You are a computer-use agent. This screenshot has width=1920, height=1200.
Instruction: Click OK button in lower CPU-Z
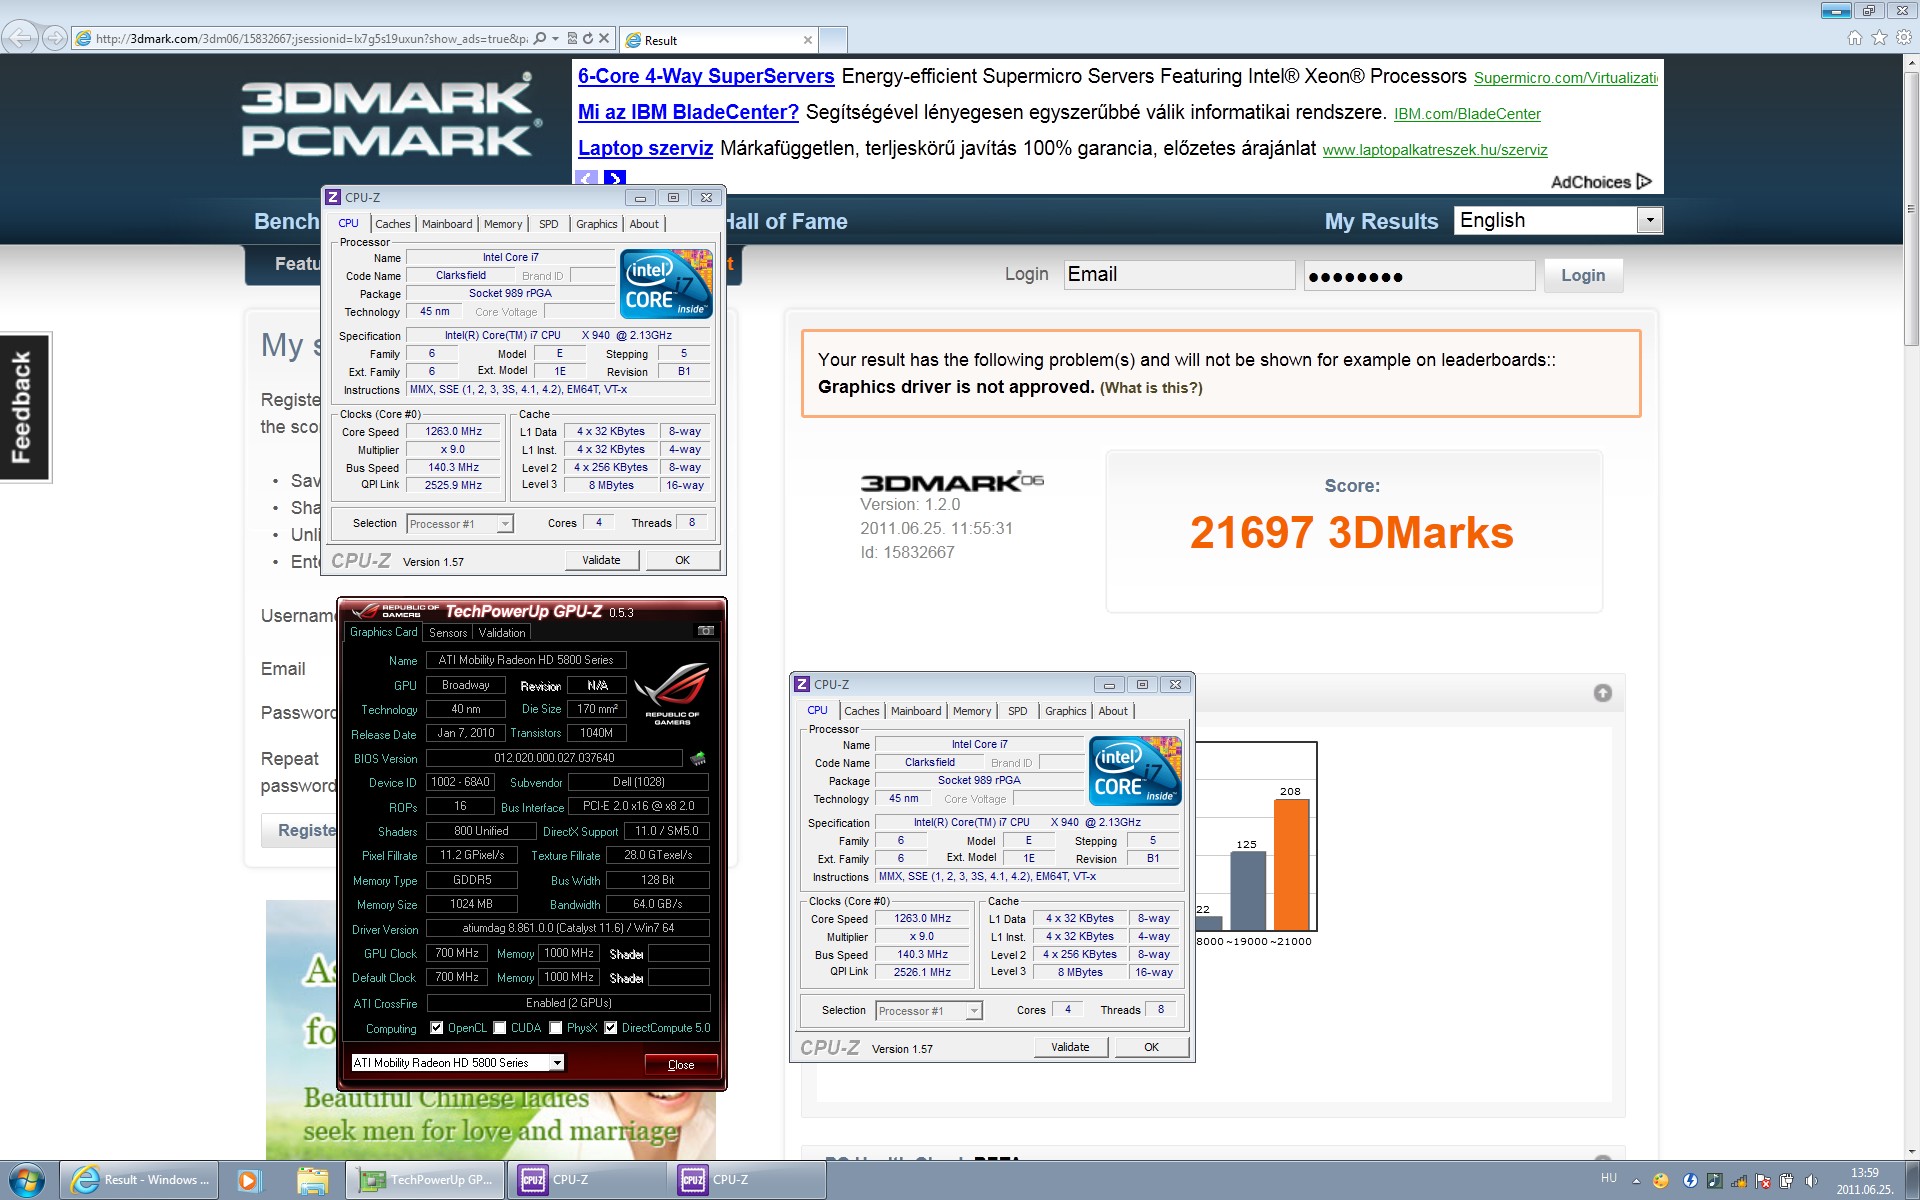pyautogui.click(x=1151, y=1047)
